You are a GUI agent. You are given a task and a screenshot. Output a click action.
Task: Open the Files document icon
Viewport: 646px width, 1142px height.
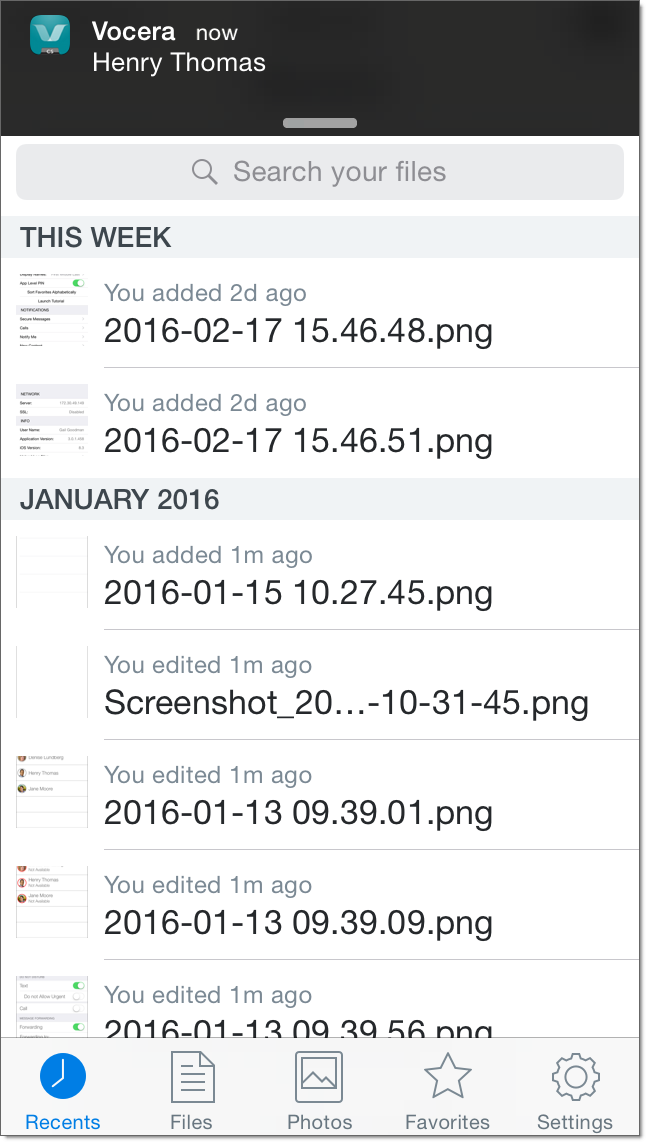coord(191,1077)
